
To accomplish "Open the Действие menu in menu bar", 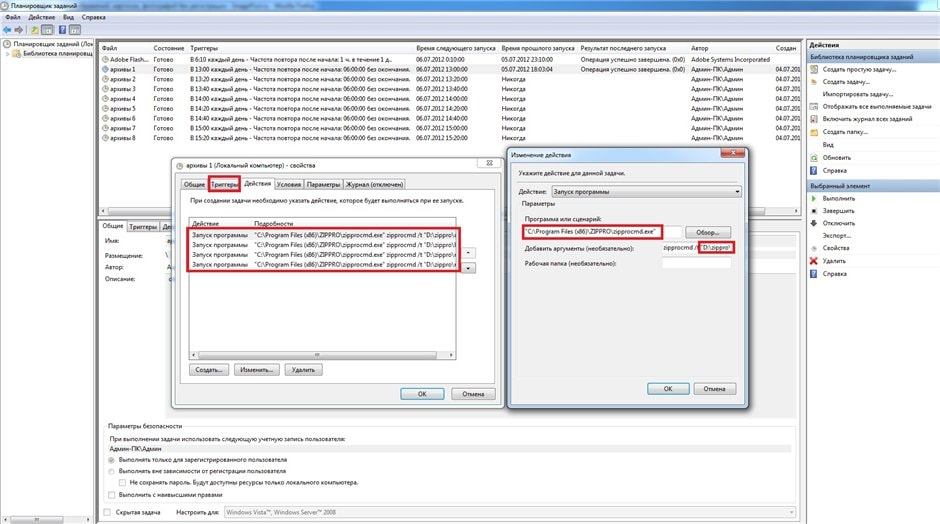I will (x=42, y=17).
